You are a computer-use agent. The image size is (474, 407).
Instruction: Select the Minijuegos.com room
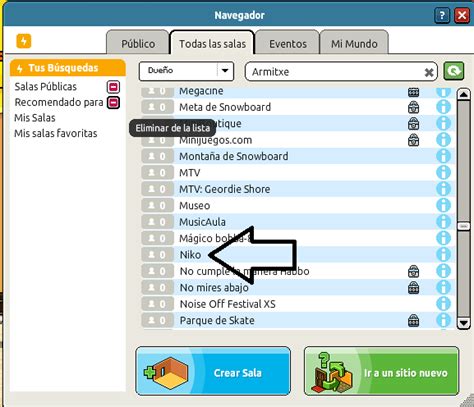click(298, 140)
